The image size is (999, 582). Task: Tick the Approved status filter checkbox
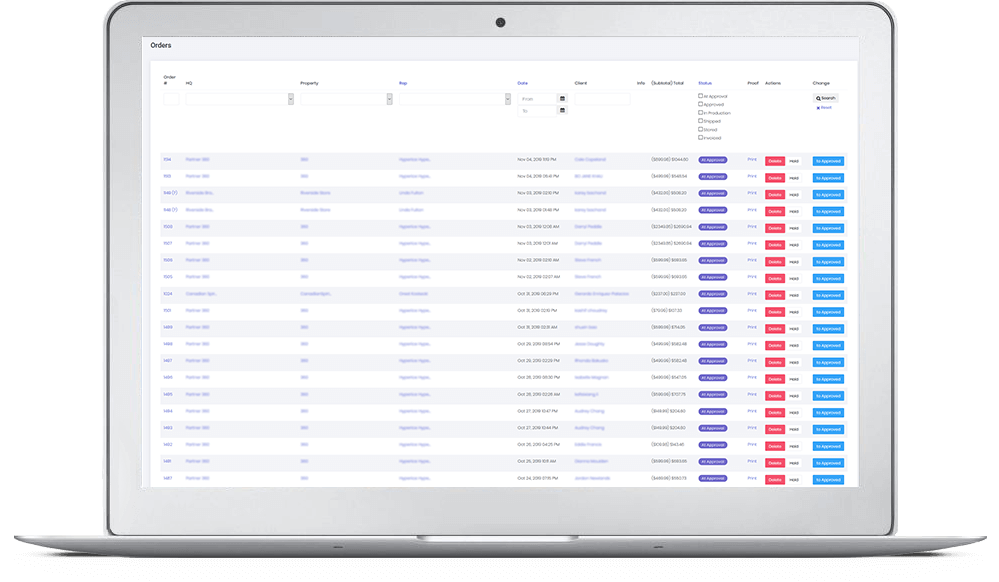(700, 105)
